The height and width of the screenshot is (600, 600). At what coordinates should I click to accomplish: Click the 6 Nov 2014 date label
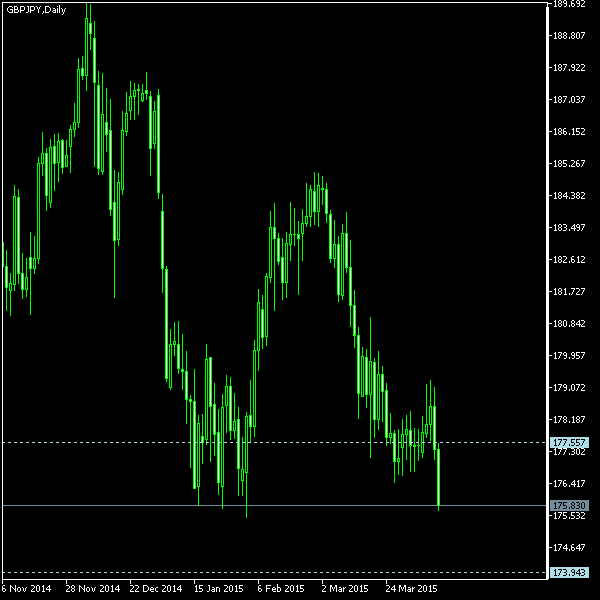coord(26,589)
